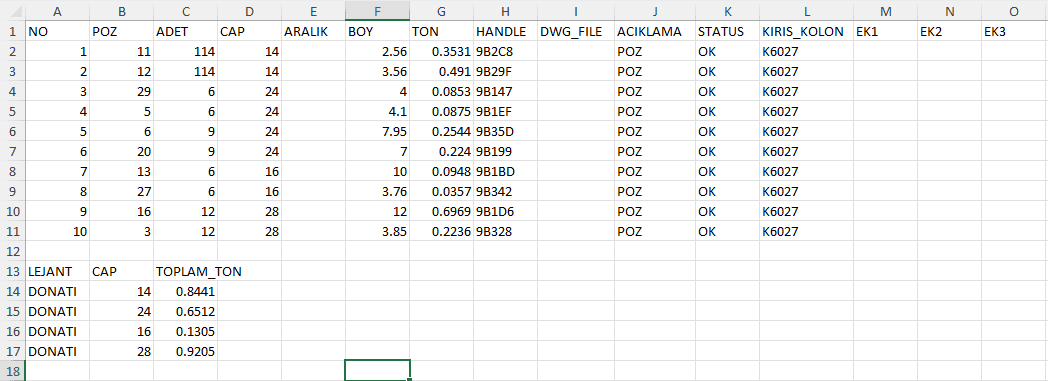Select TON value 0.3531

pyautogui.click(x=442, y=51)
